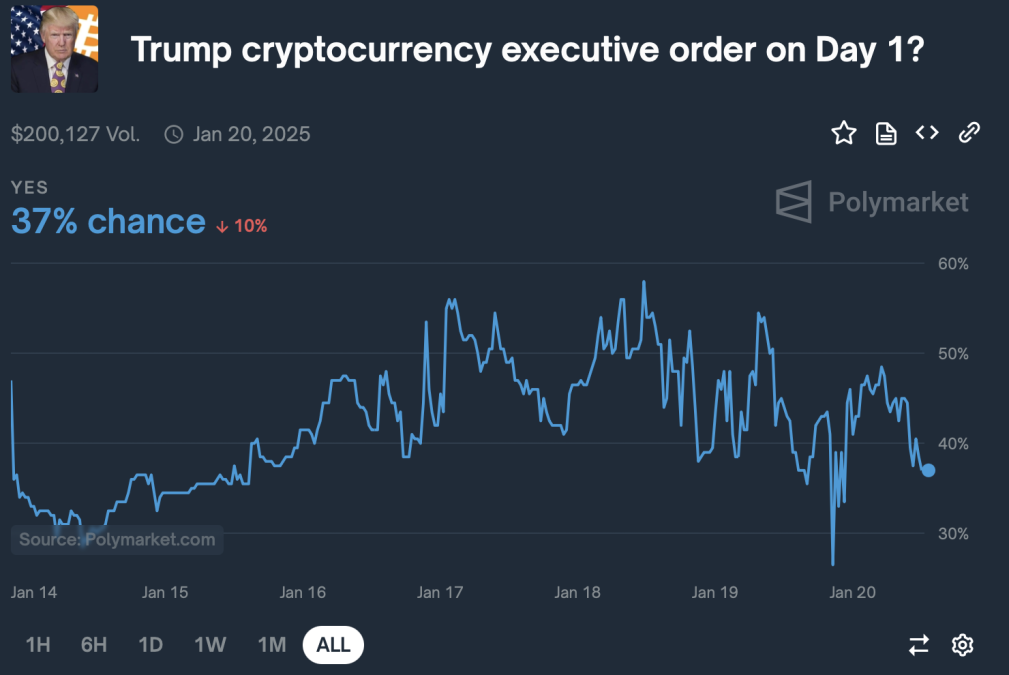Open the document details icon
The height and width of the screenshot is (675, 1009).
886,133
